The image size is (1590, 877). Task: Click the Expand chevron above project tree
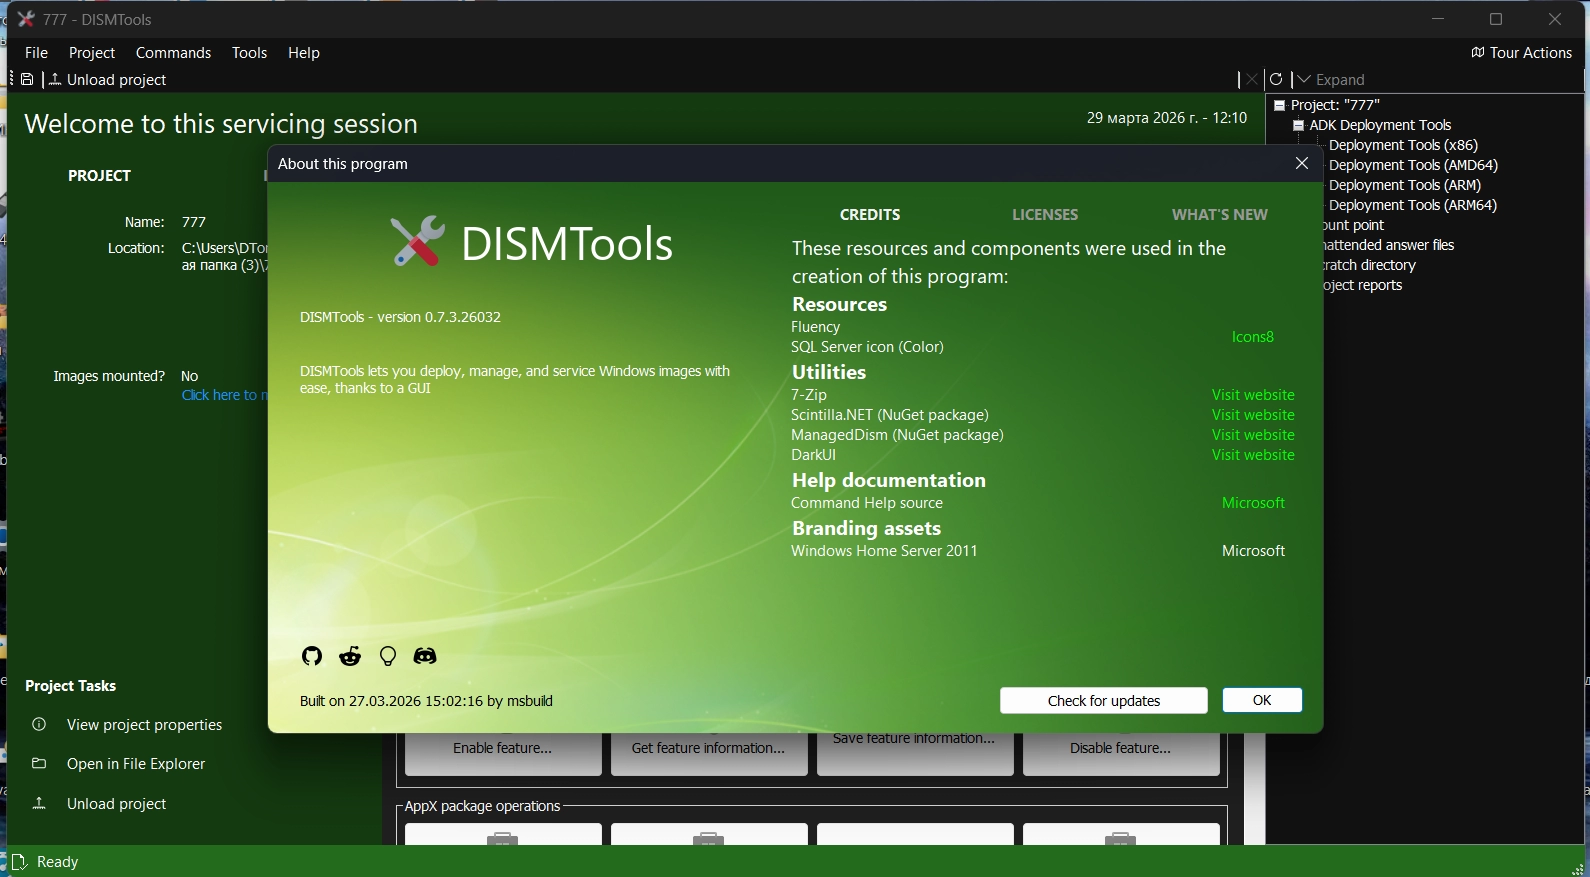pyautogui.click(x=1303, y=80)
